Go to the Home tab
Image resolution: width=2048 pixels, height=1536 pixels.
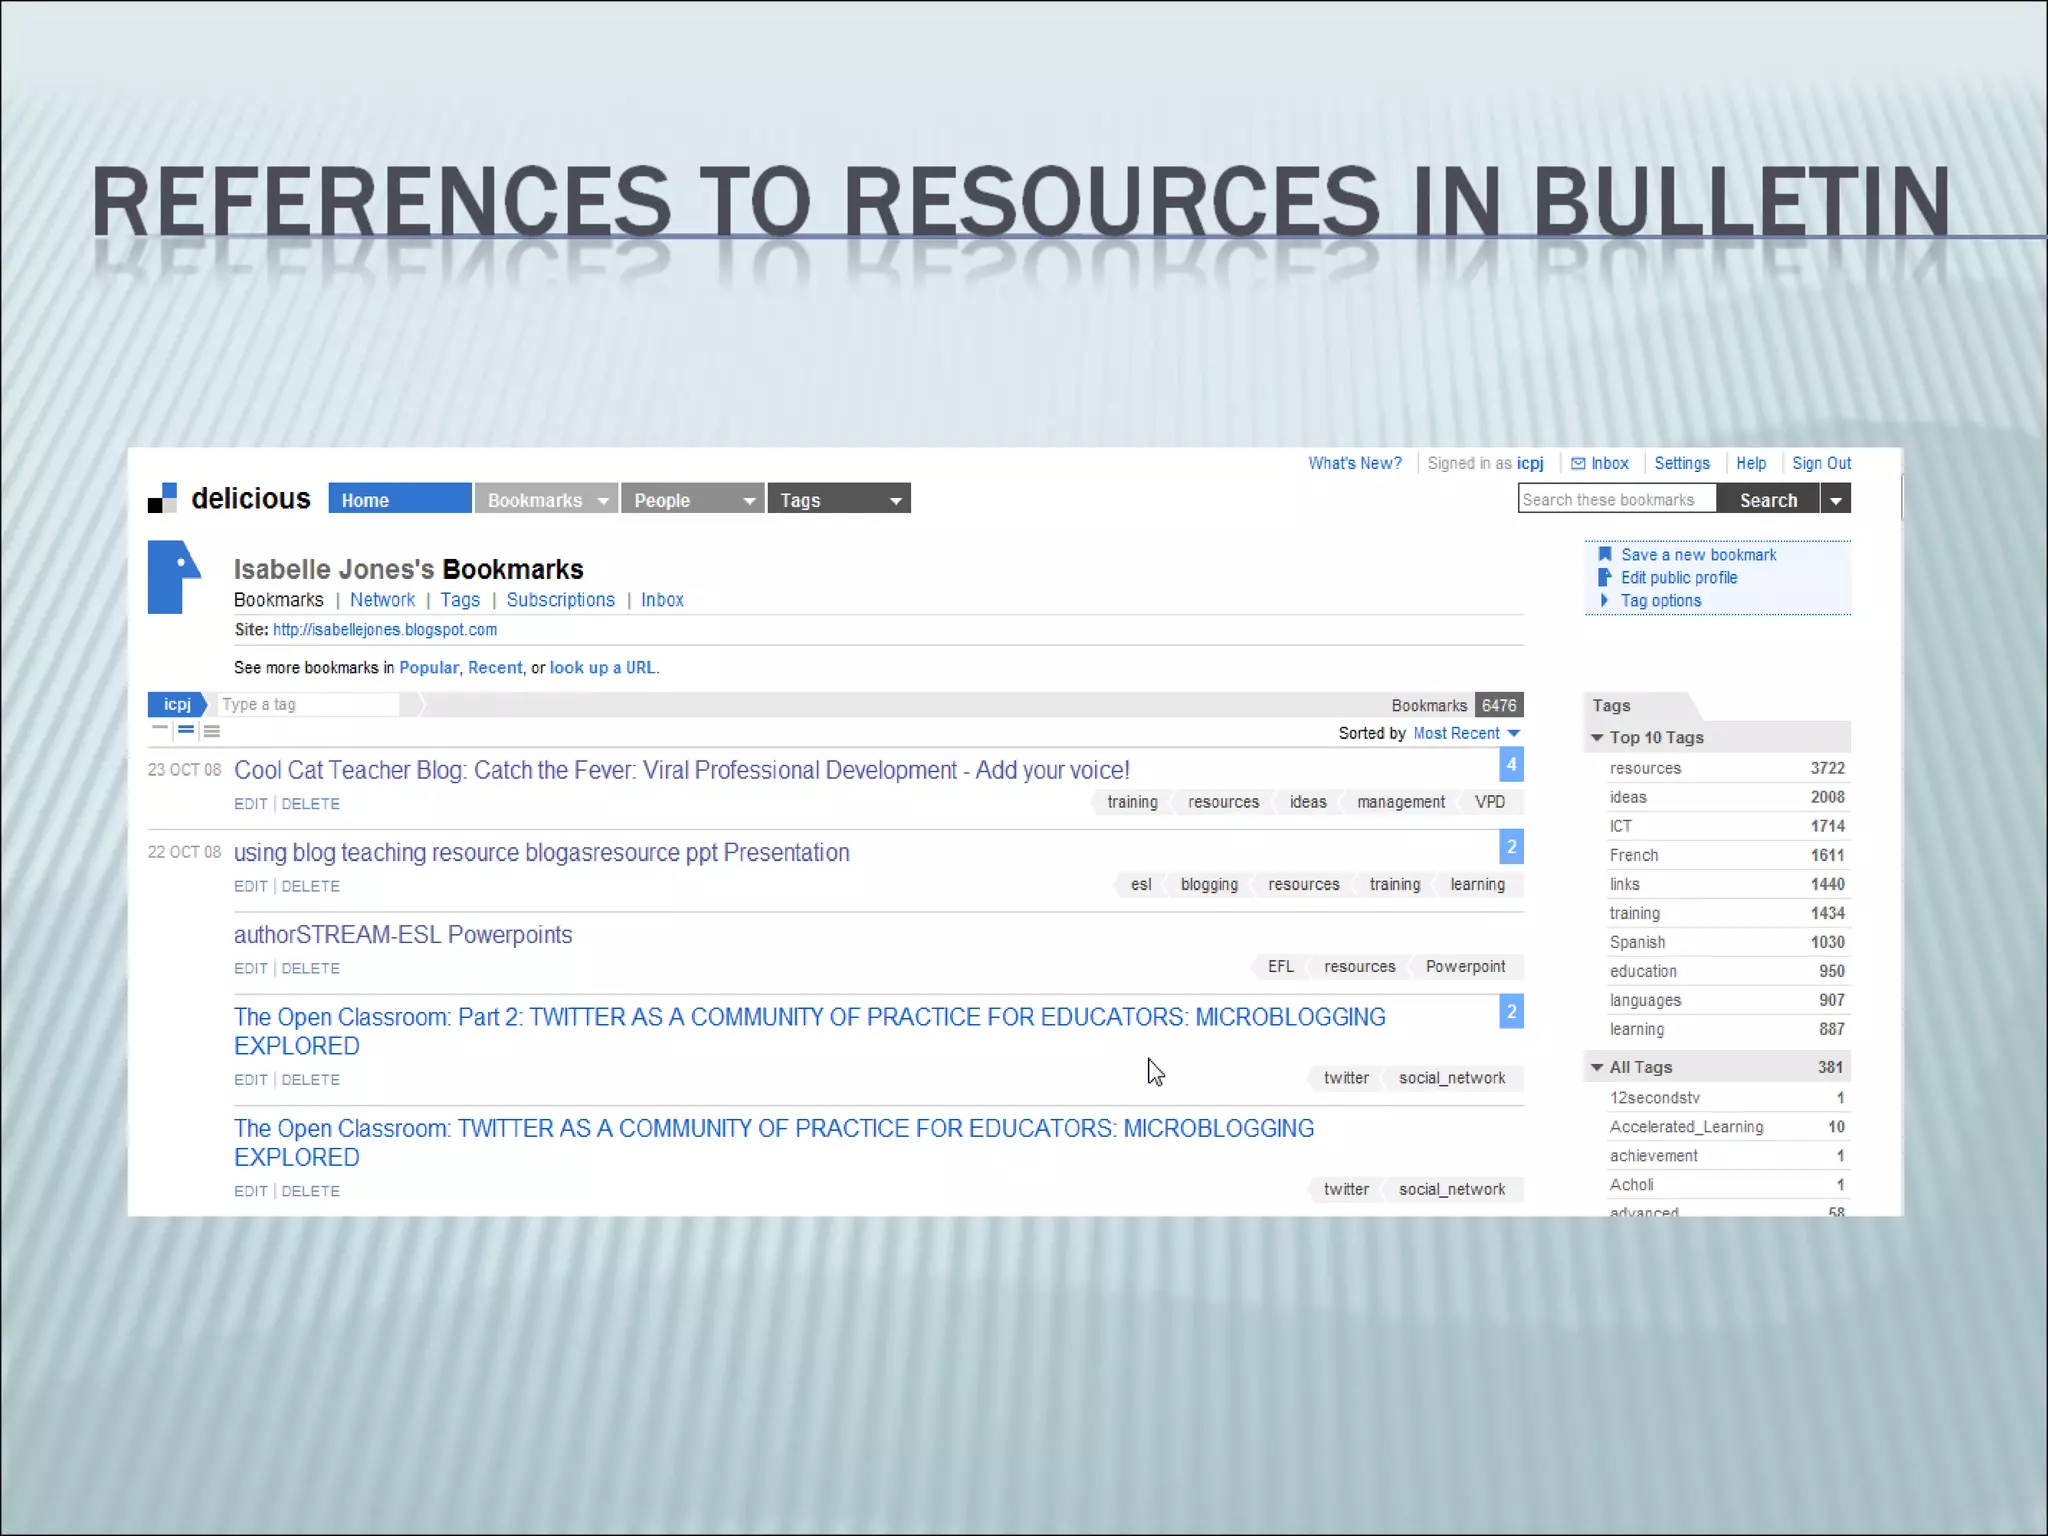coord(399,499)
